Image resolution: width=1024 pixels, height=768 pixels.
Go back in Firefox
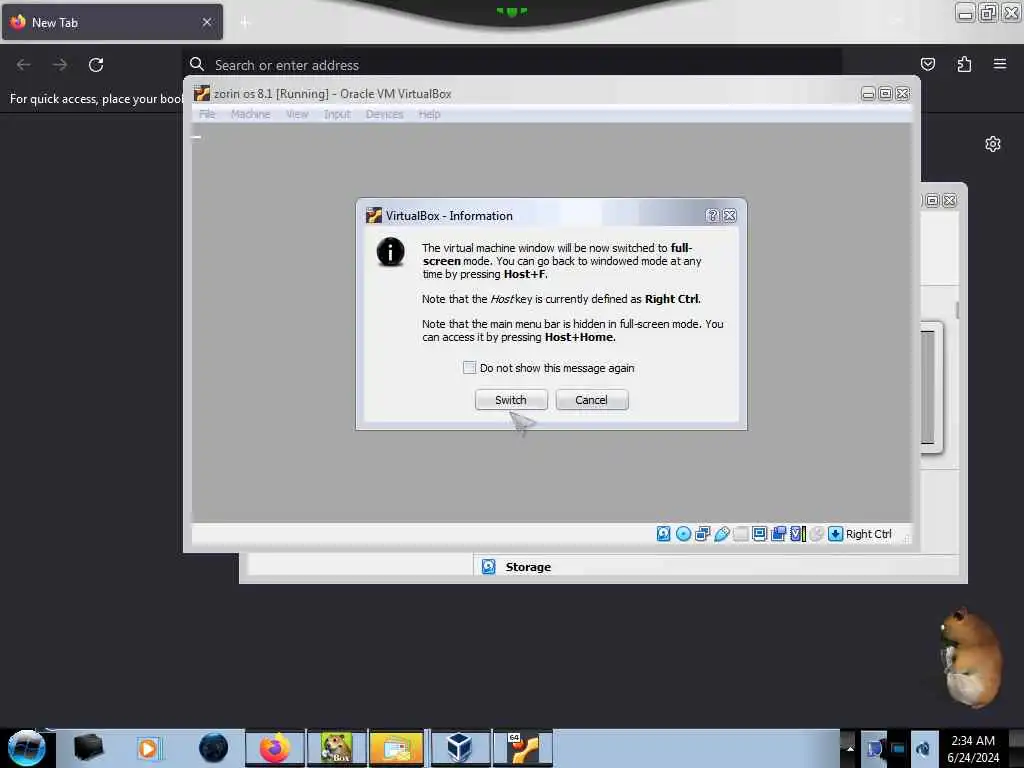(24, 65)
